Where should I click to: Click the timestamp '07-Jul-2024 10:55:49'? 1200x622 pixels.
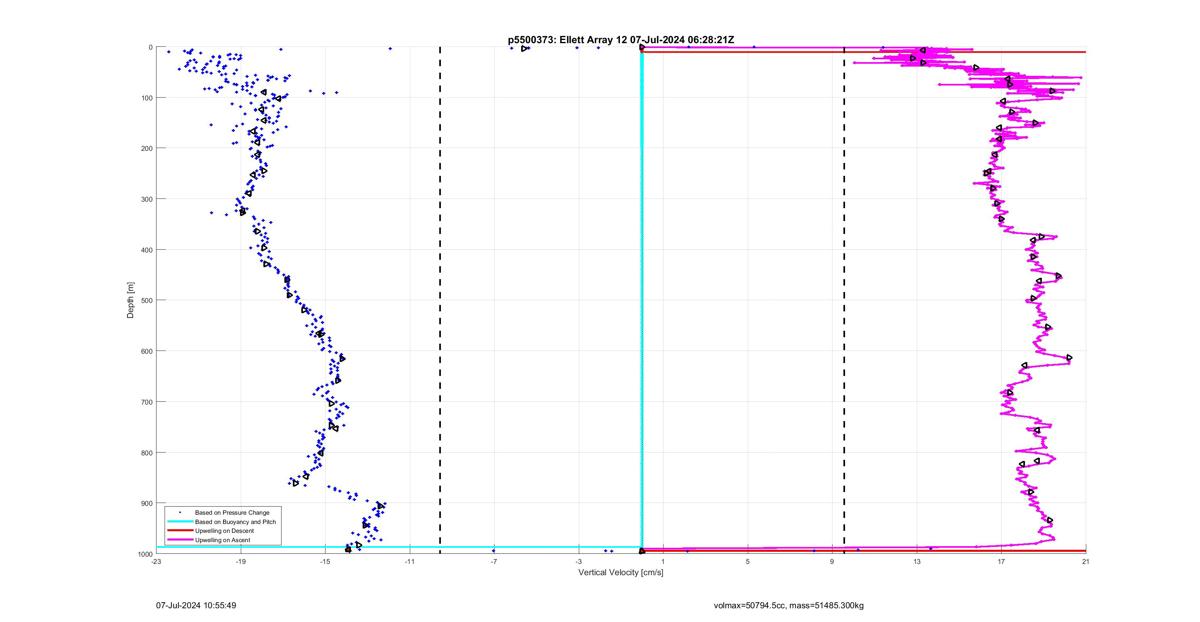(196, 606)
